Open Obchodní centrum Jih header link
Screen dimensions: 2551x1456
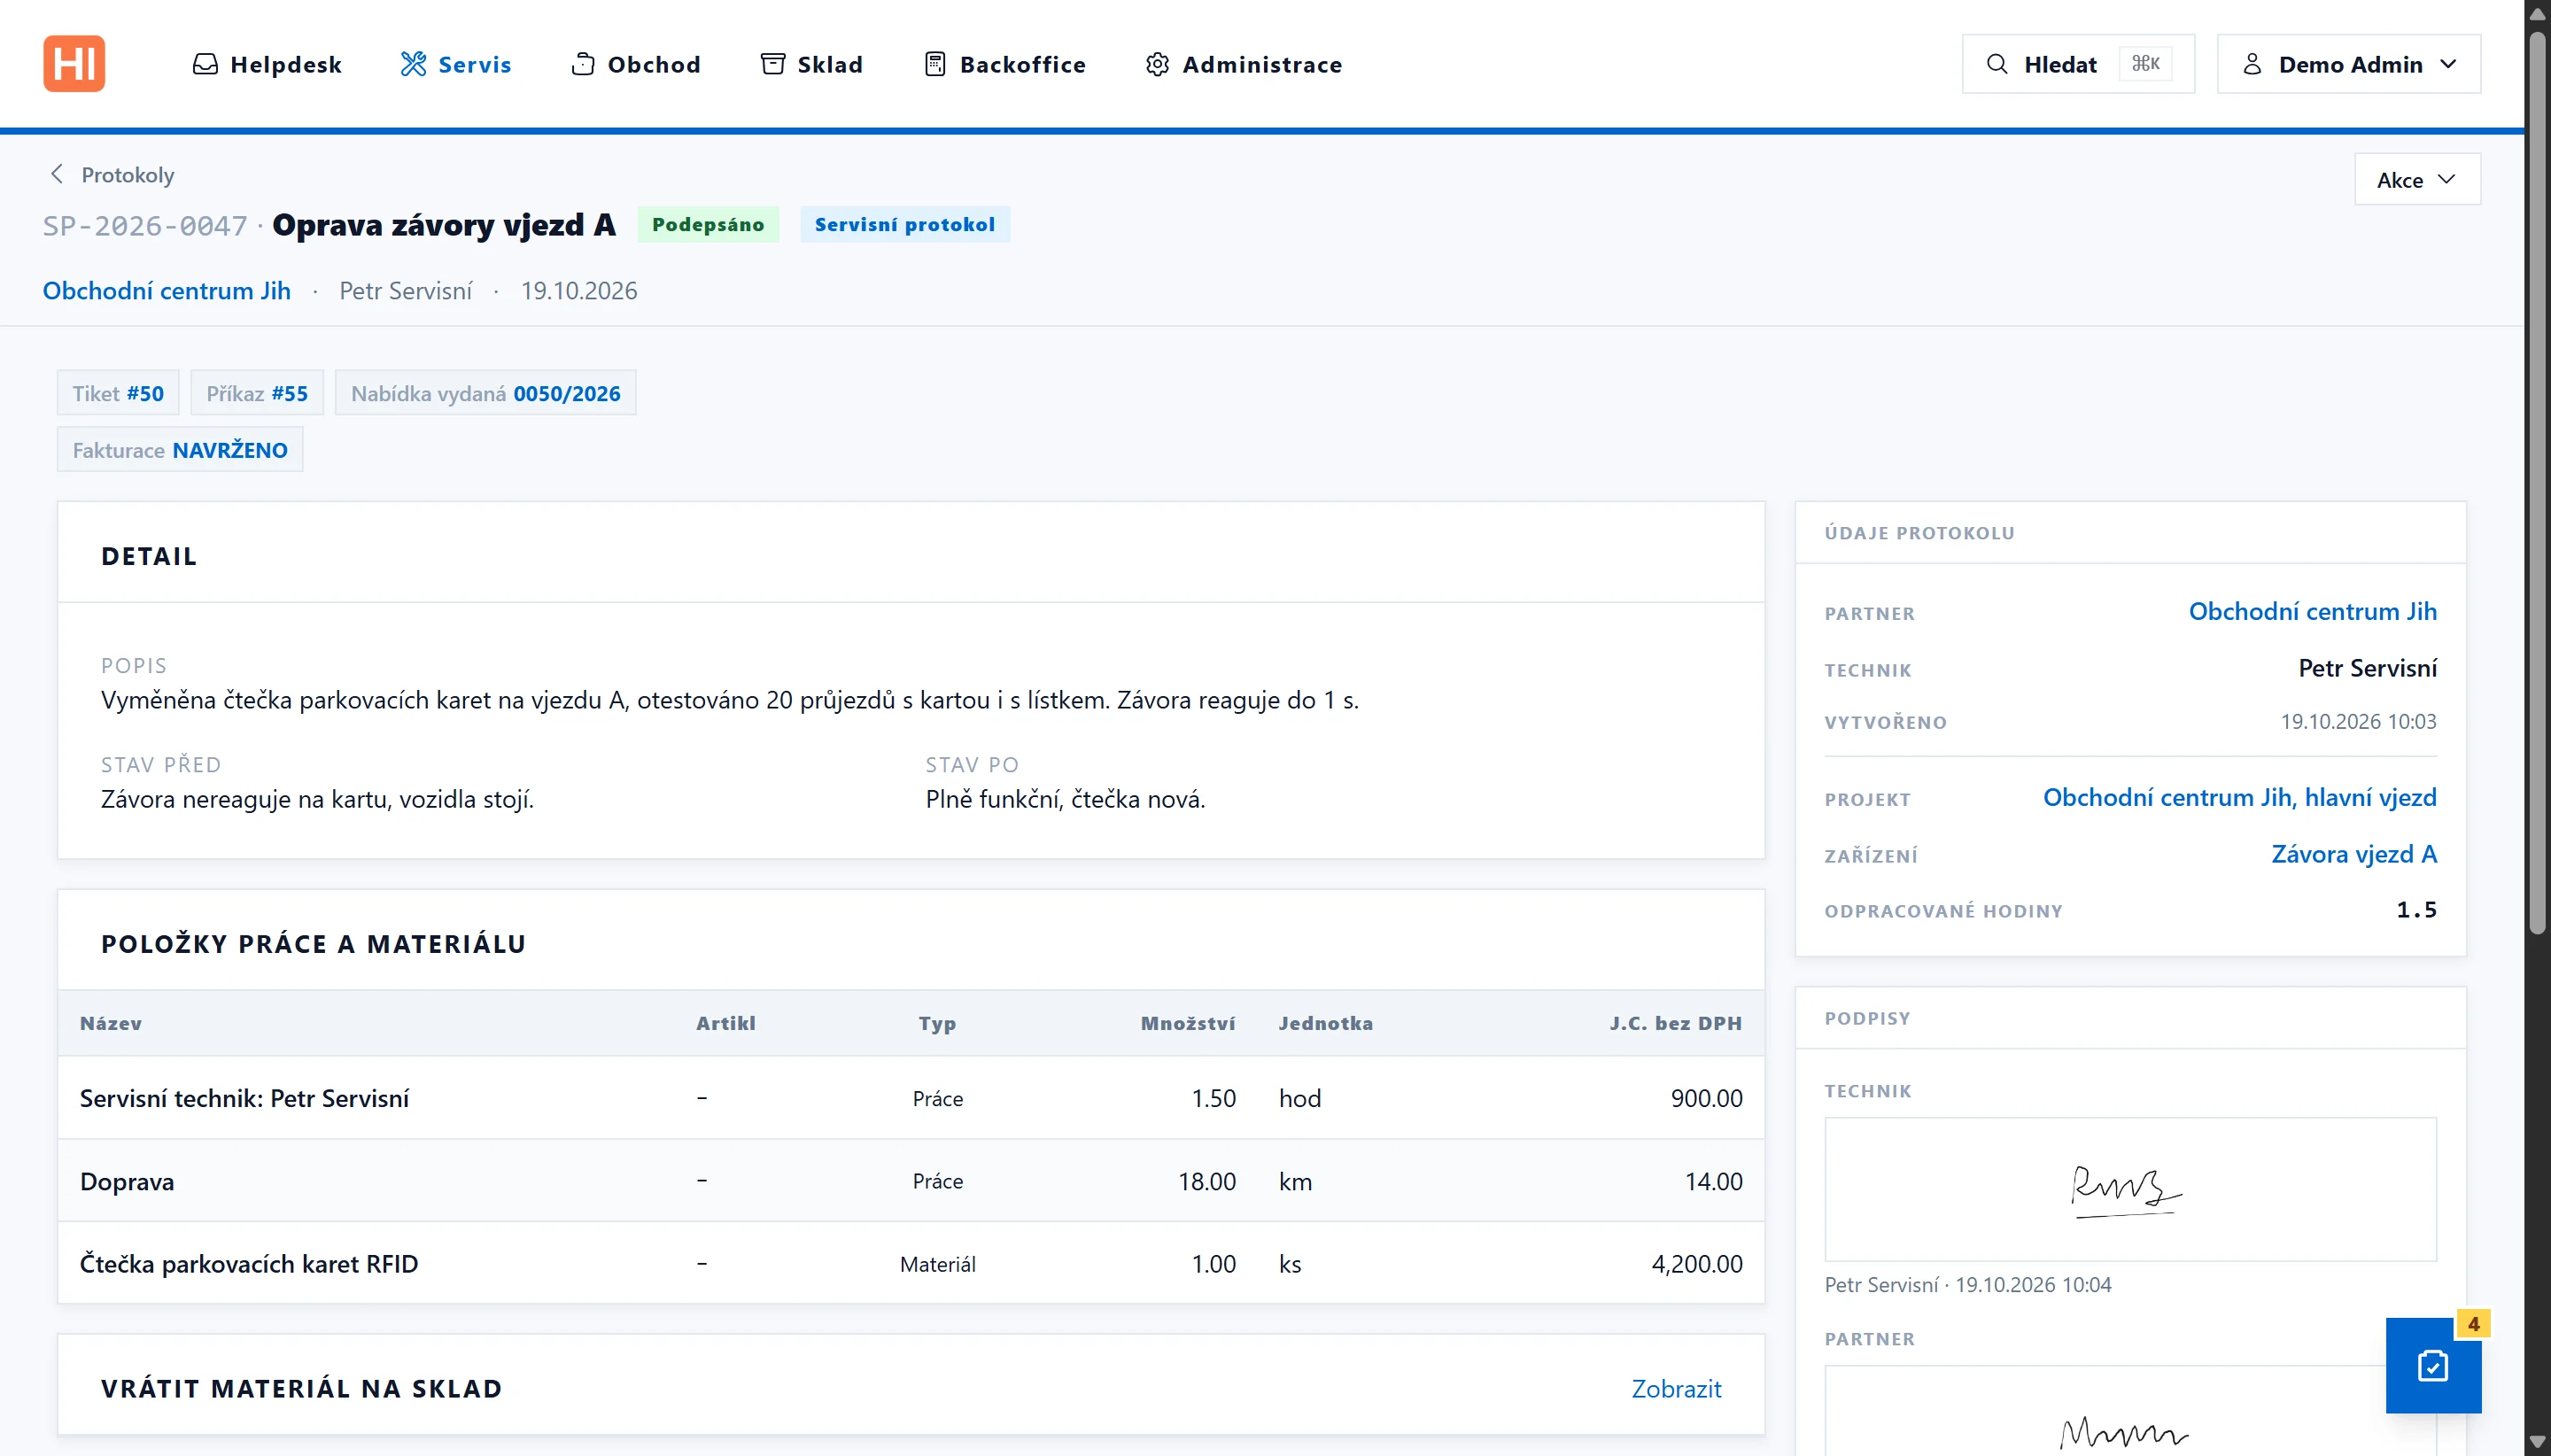(167, 290)
